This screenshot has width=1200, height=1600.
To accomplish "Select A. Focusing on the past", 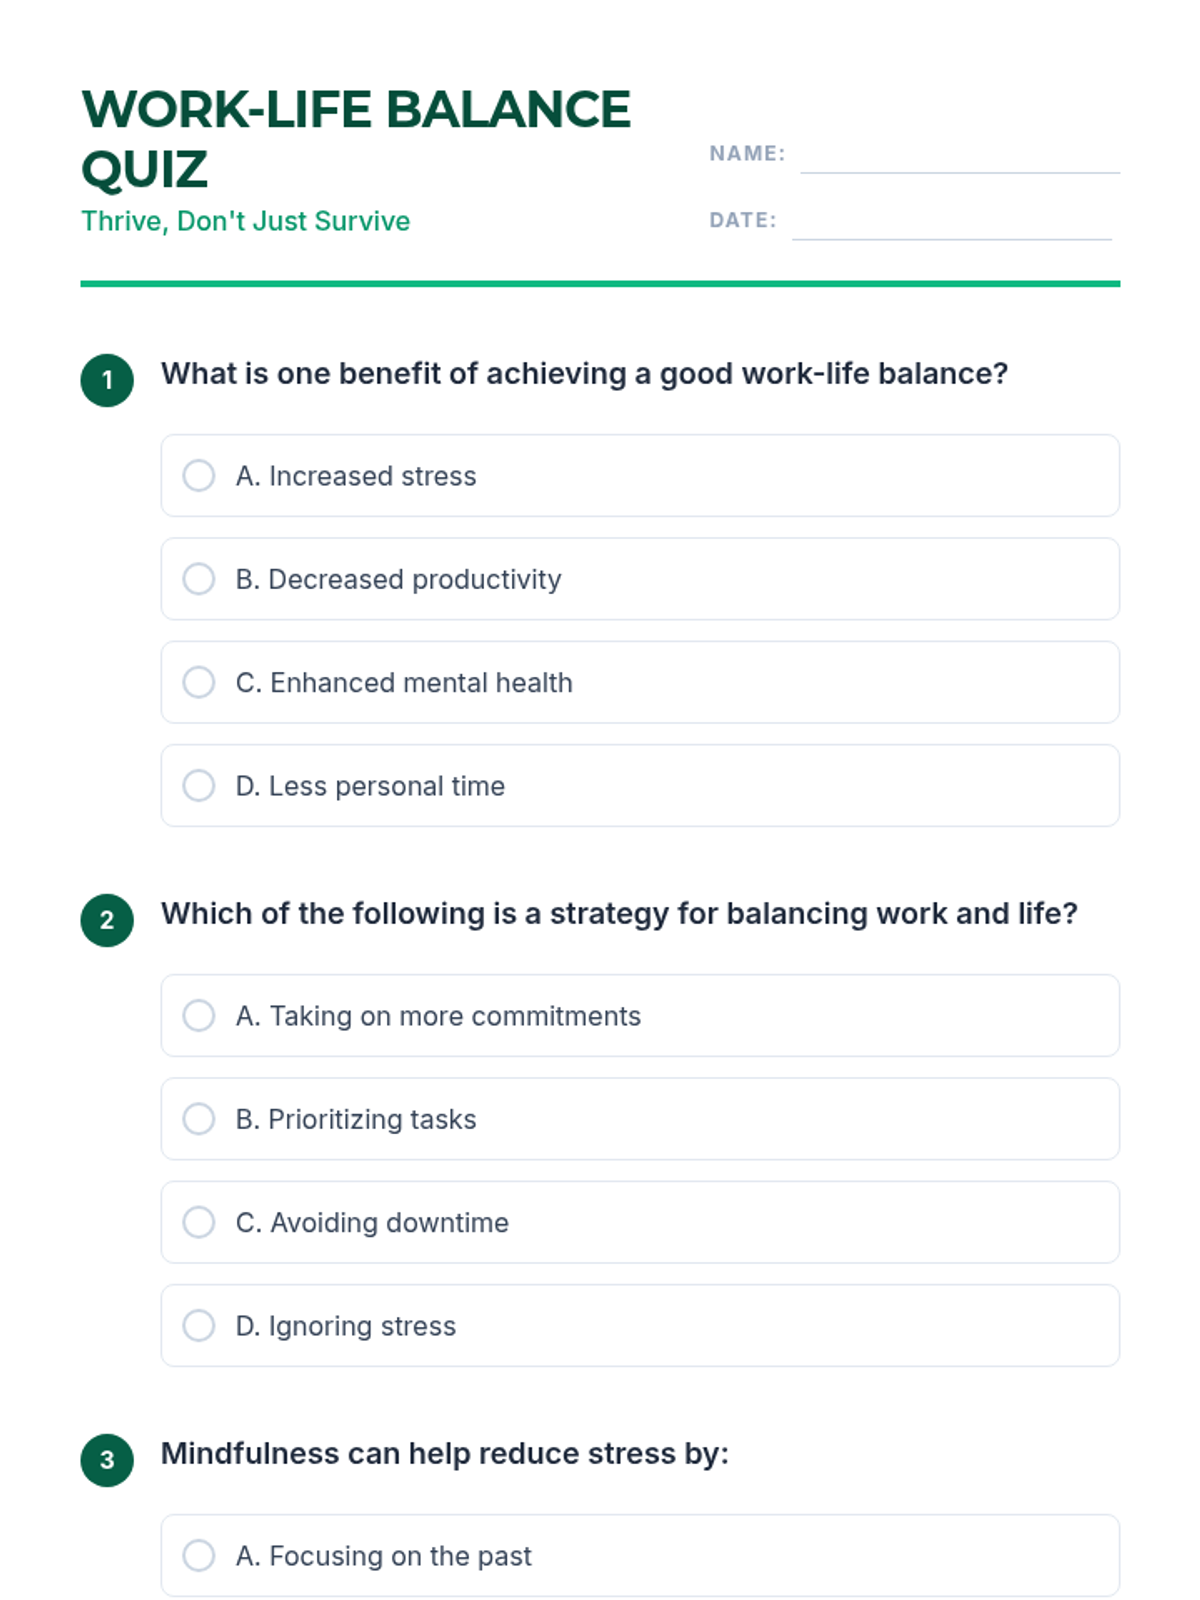I will coord(199,1556).
